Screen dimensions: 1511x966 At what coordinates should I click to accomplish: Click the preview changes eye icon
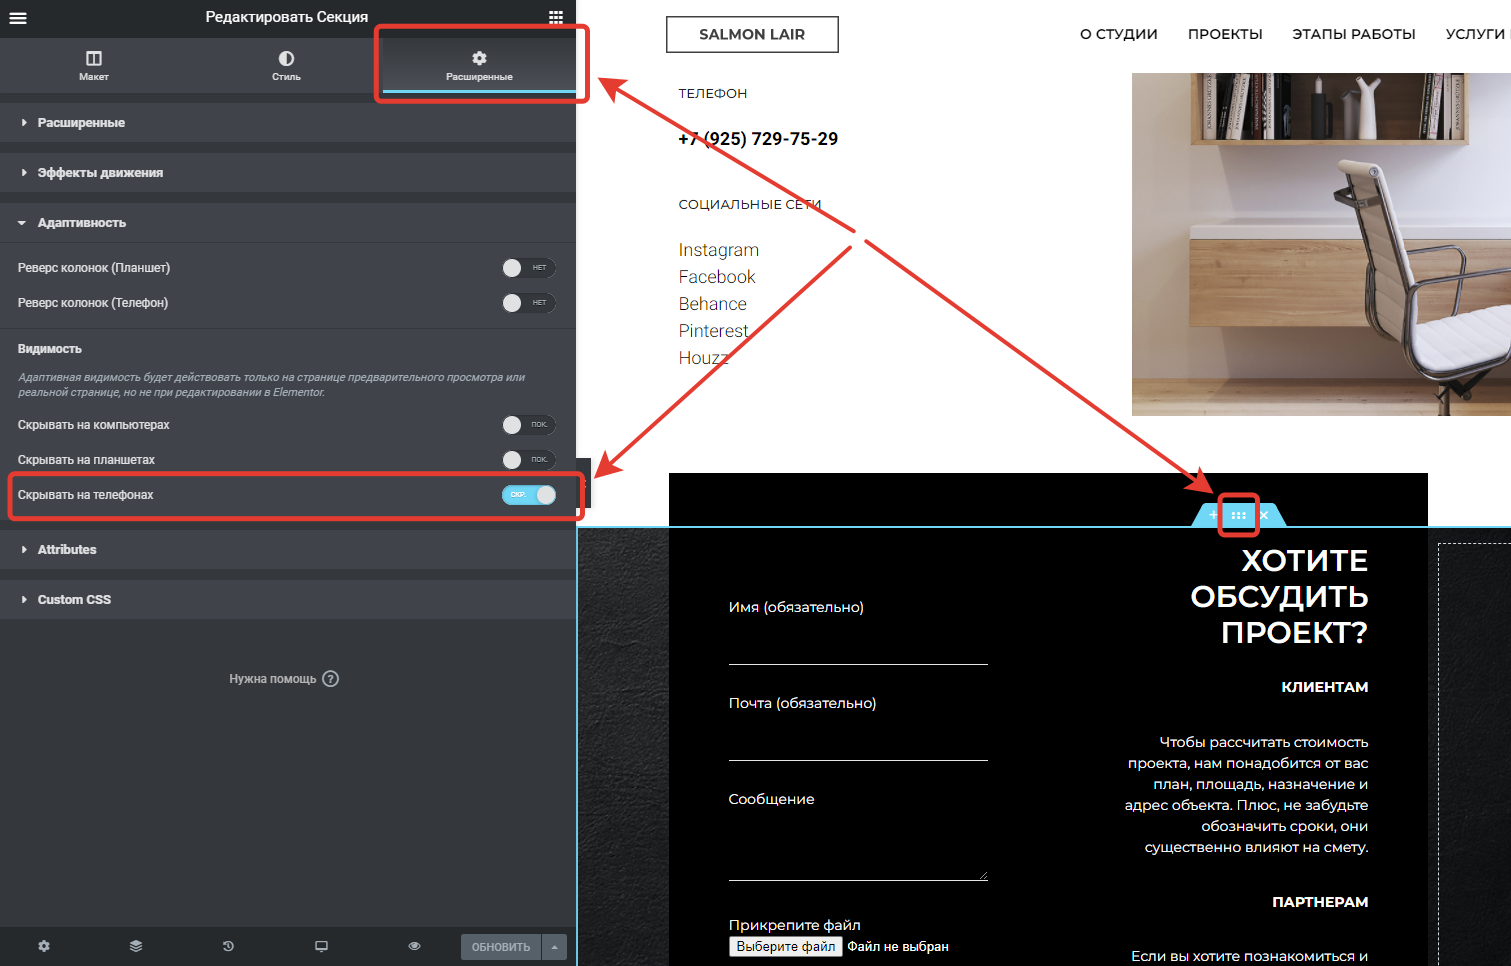(x=414, y=946)
